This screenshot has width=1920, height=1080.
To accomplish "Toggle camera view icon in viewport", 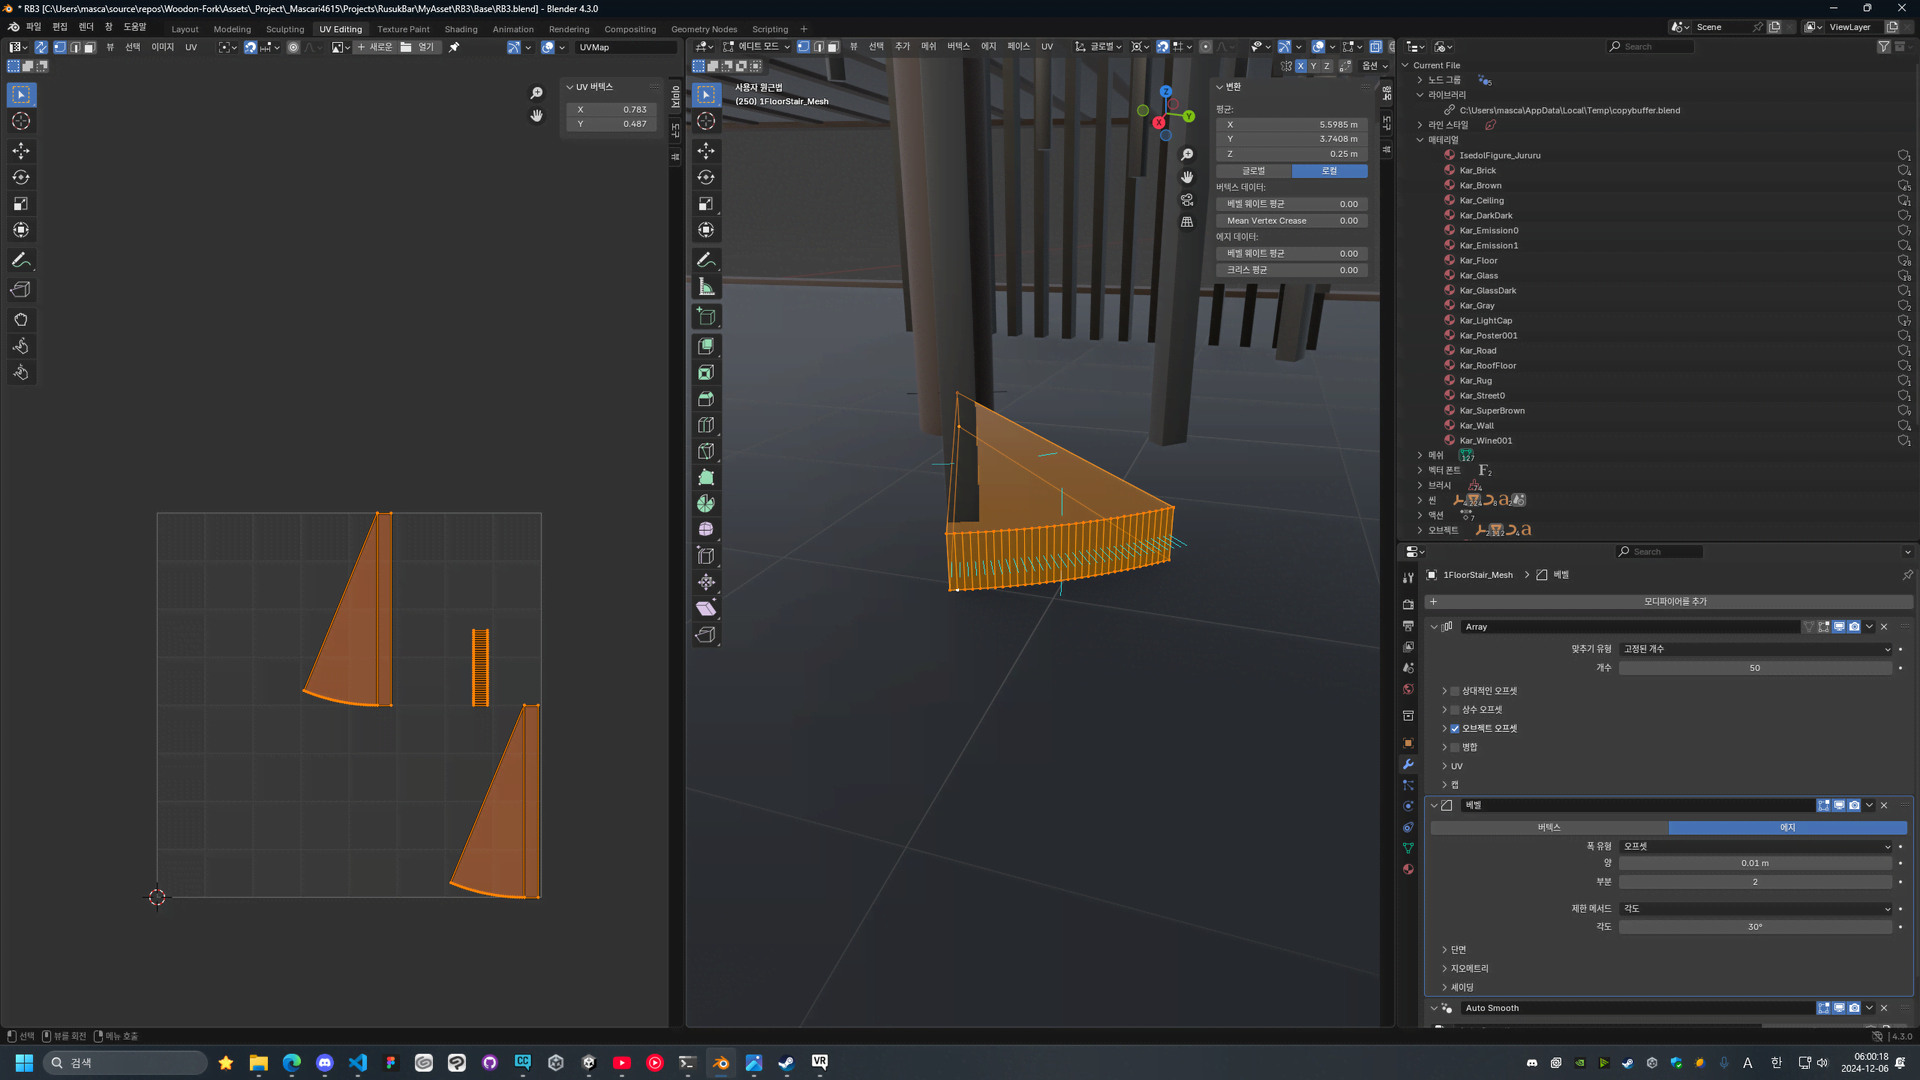I will 1187,200.
